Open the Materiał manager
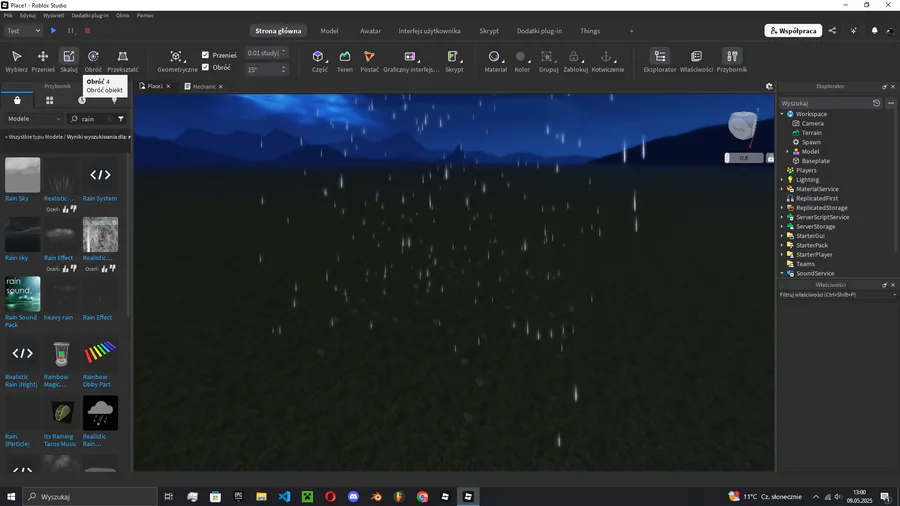900x506 pixels. click(x=495, y=60)
